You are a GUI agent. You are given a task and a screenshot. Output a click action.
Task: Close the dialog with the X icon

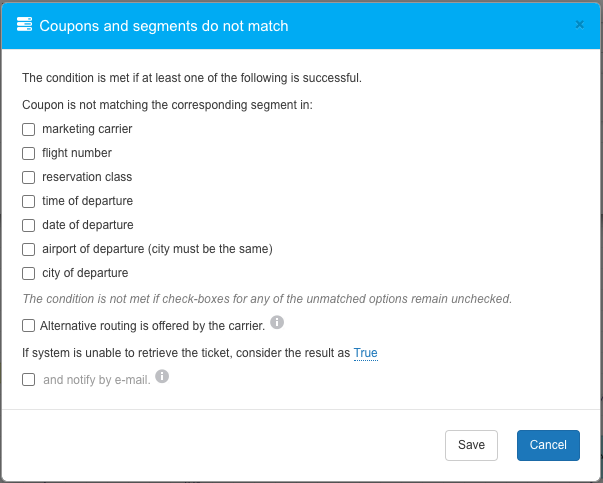tap(579, 25)
